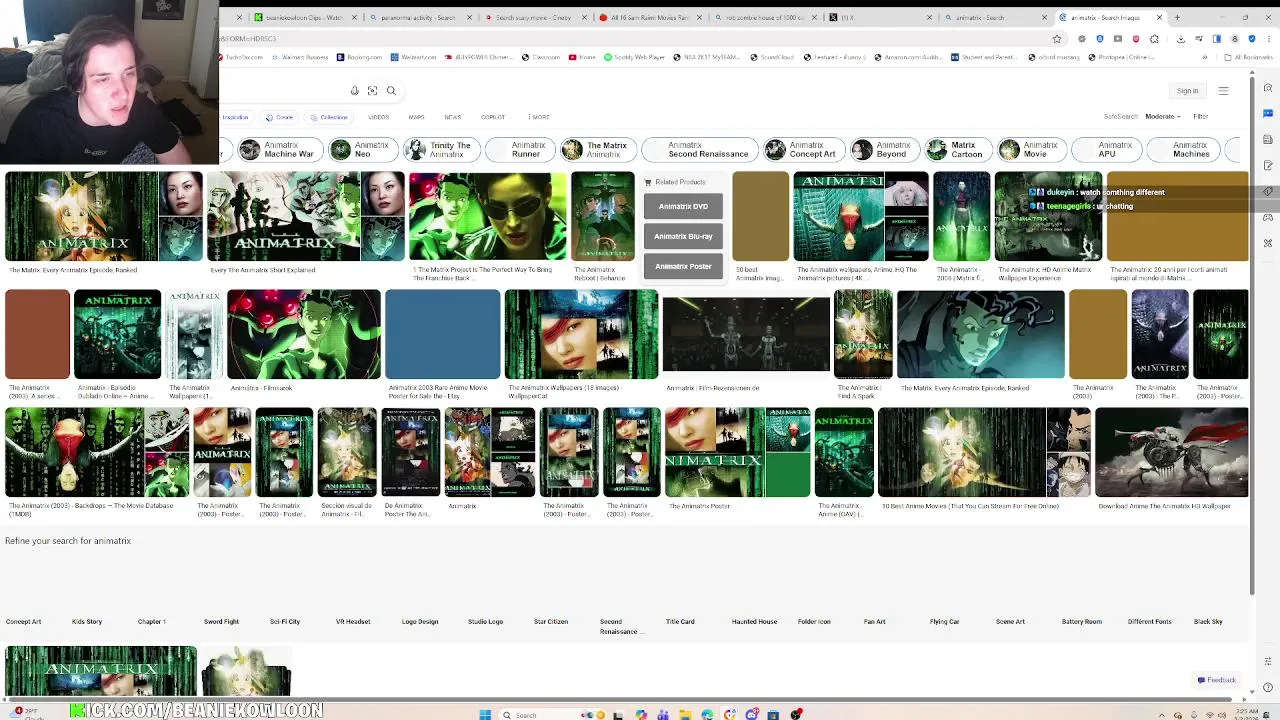Open the browser Downloads icon
Screen dimensions: 1280x720
click(x=1181, y=39)
